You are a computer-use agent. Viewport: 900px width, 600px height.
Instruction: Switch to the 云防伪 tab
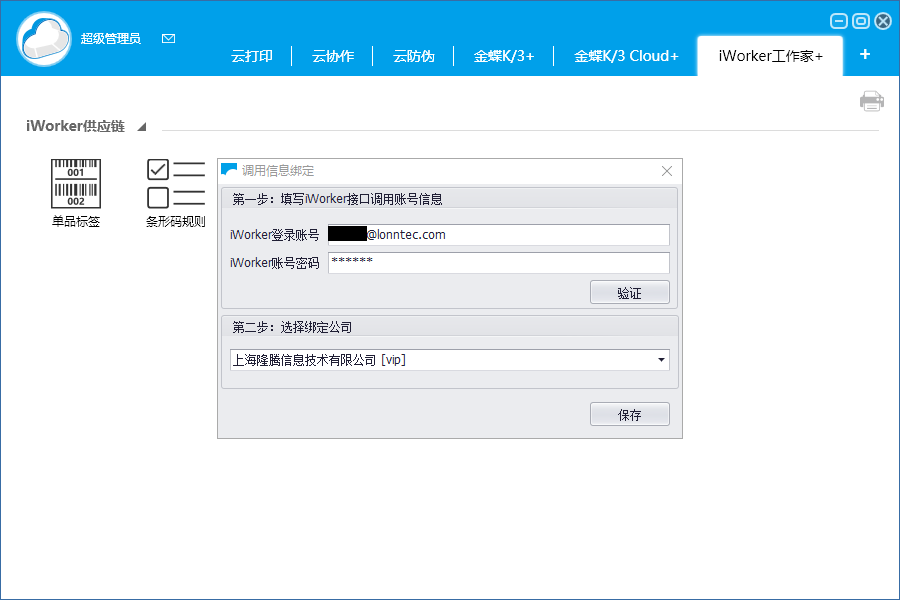(413, 56)
